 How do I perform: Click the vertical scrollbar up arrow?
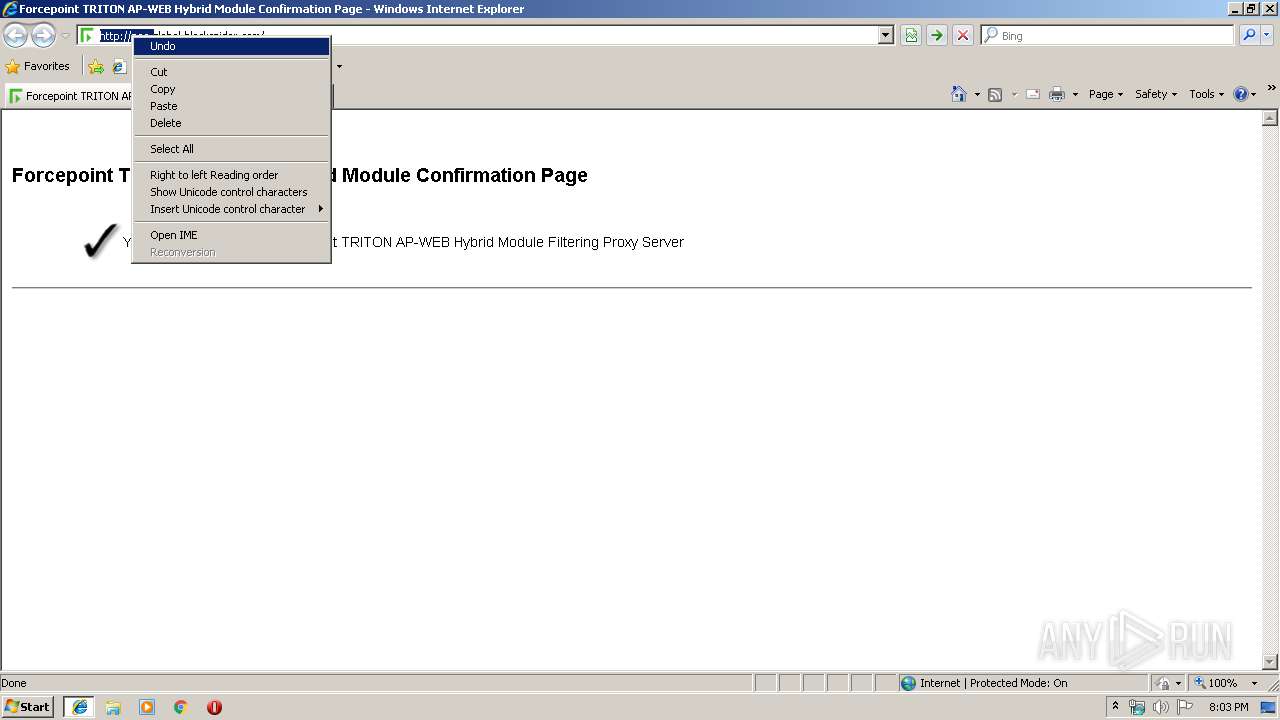(1270, 119)
